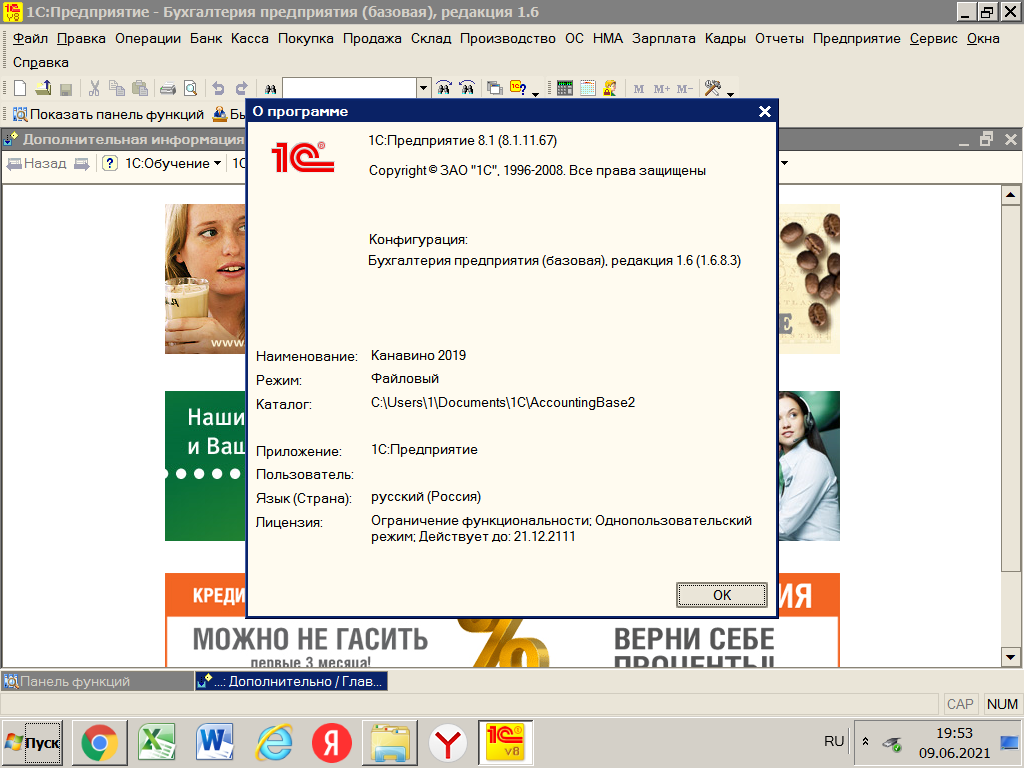Expand arrow next to tools settings icon
The image size is (1024, 768).
(730, 94)
